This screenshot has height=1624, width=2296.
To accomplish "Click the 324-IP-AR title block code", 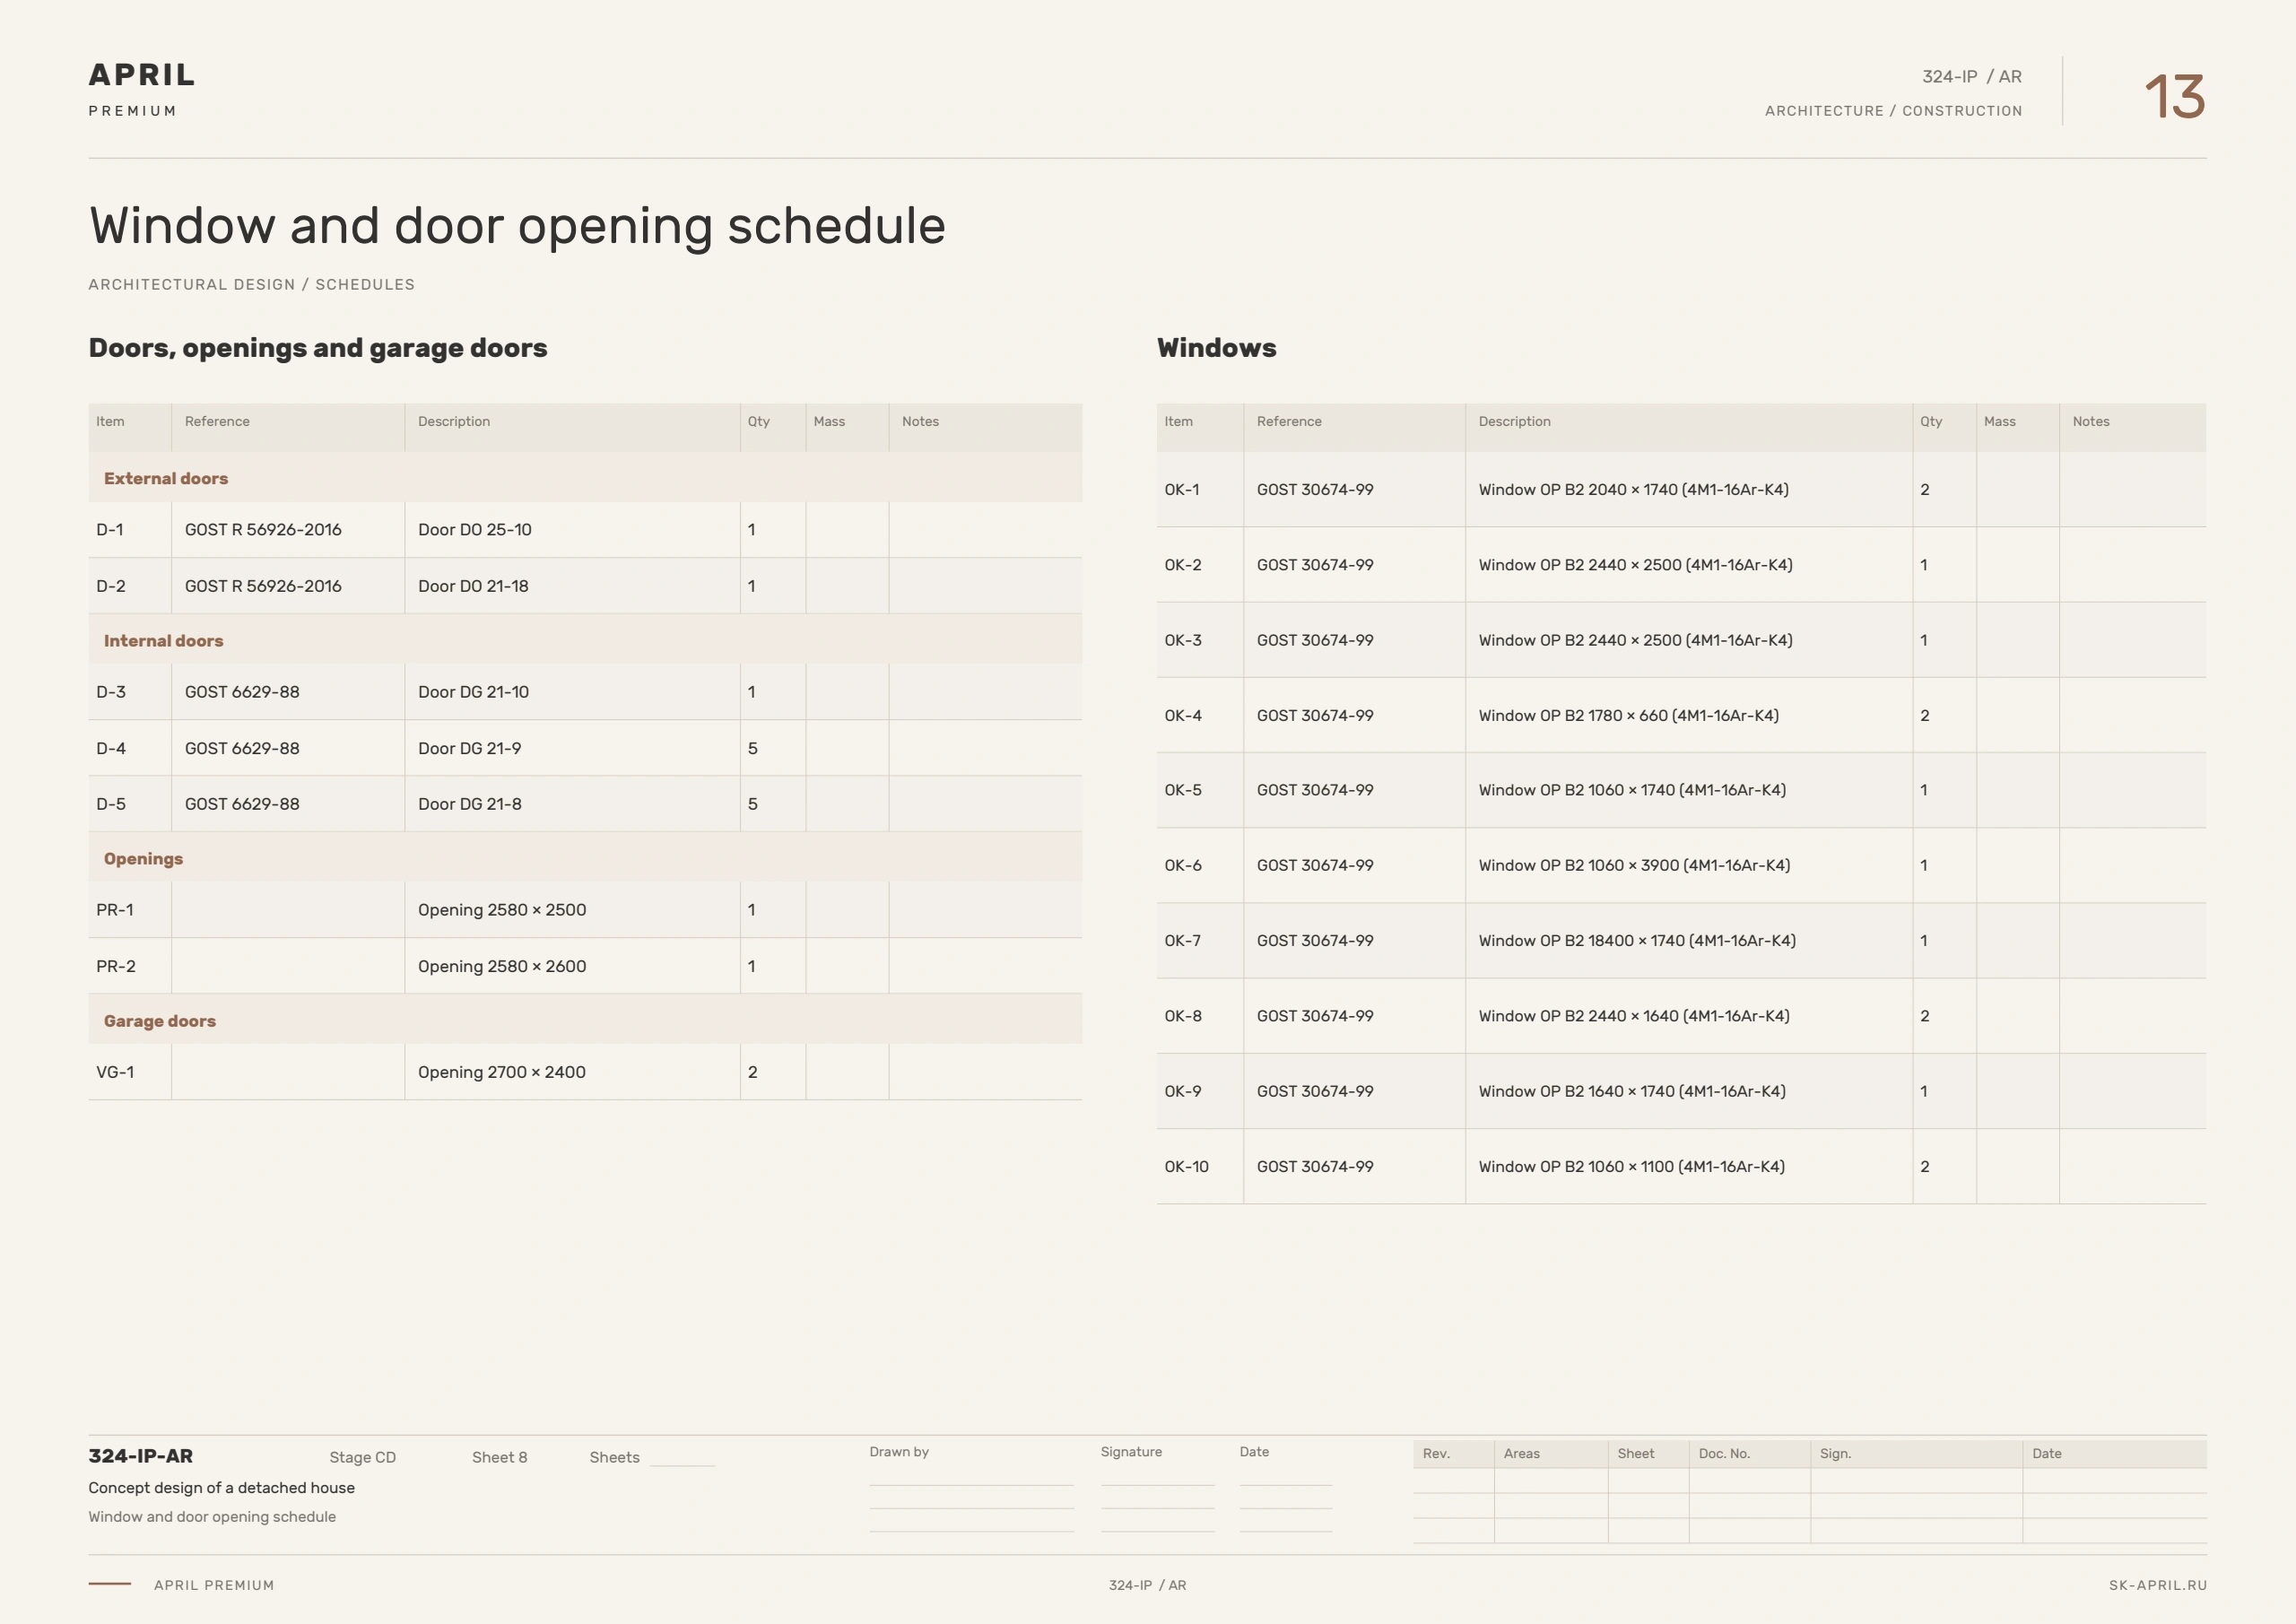I will 141,1456.
